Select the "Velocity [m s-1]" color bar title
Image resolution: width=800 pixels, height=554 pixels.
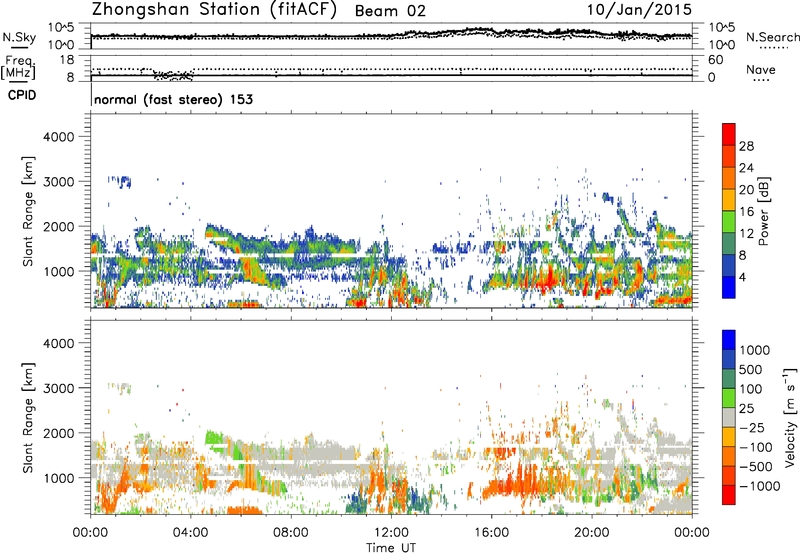[x=790, y=417]
